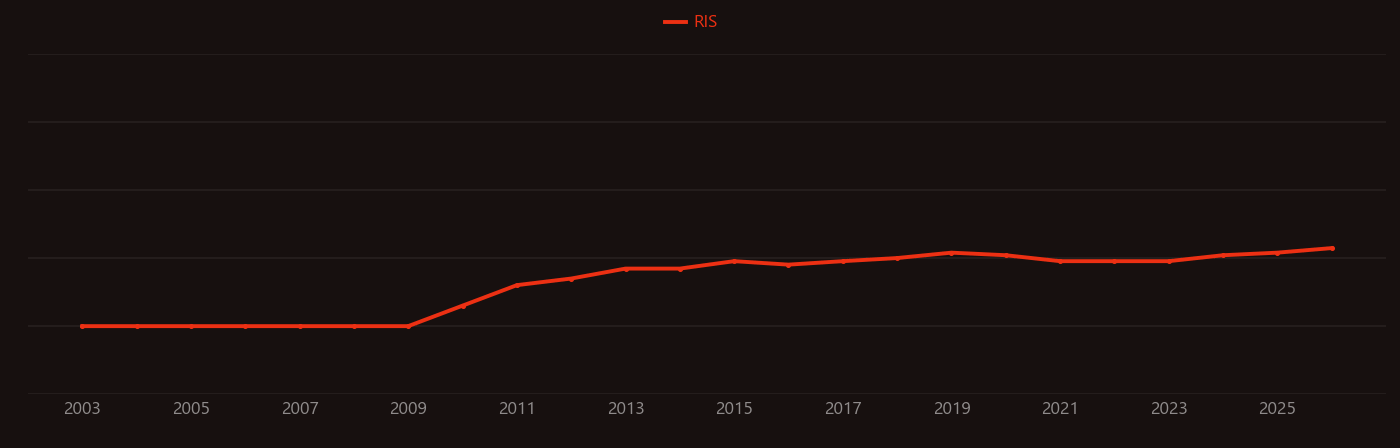
Task: Select the RIS data point at 2023
Action: pyautogui.click(x=1169, y=261)
